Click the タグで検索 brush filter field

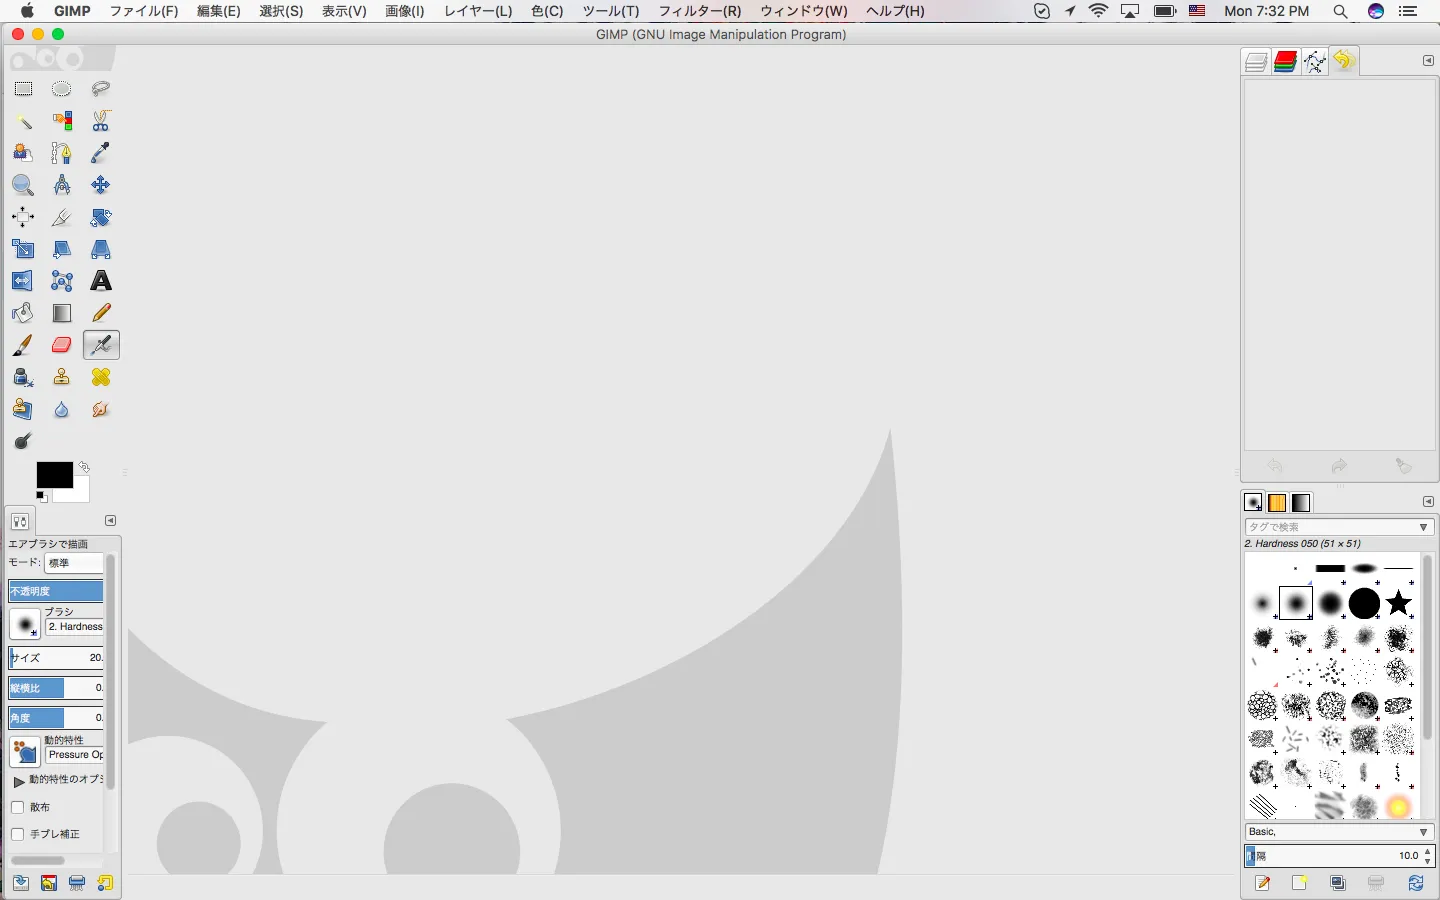[1330, 527]
